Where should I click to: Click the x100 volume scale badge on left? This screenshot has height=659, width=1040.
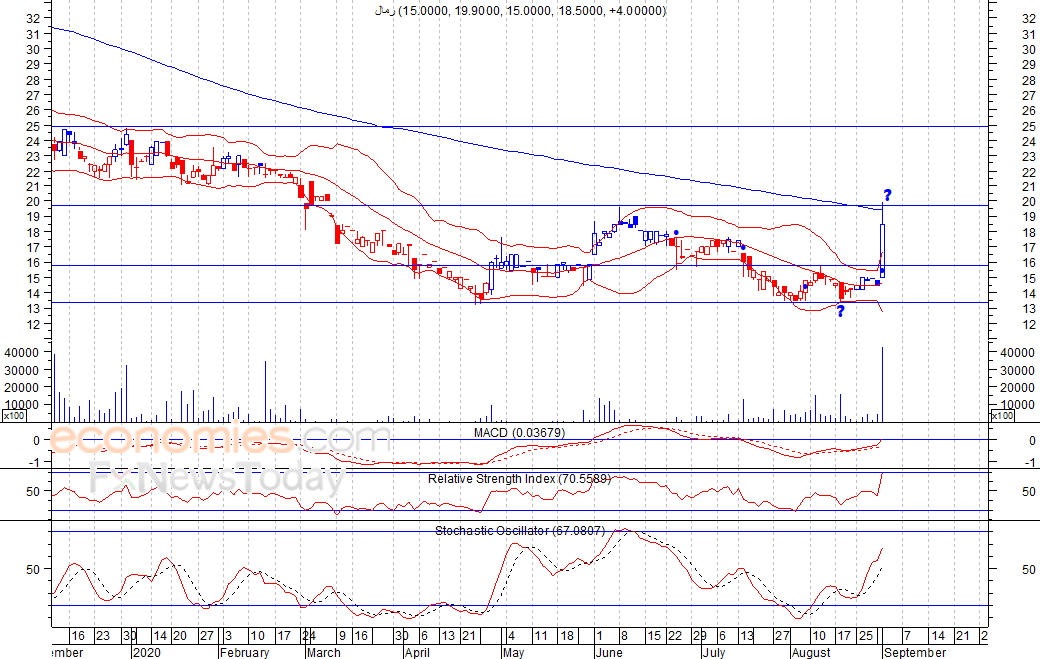(x=14, y=415)
